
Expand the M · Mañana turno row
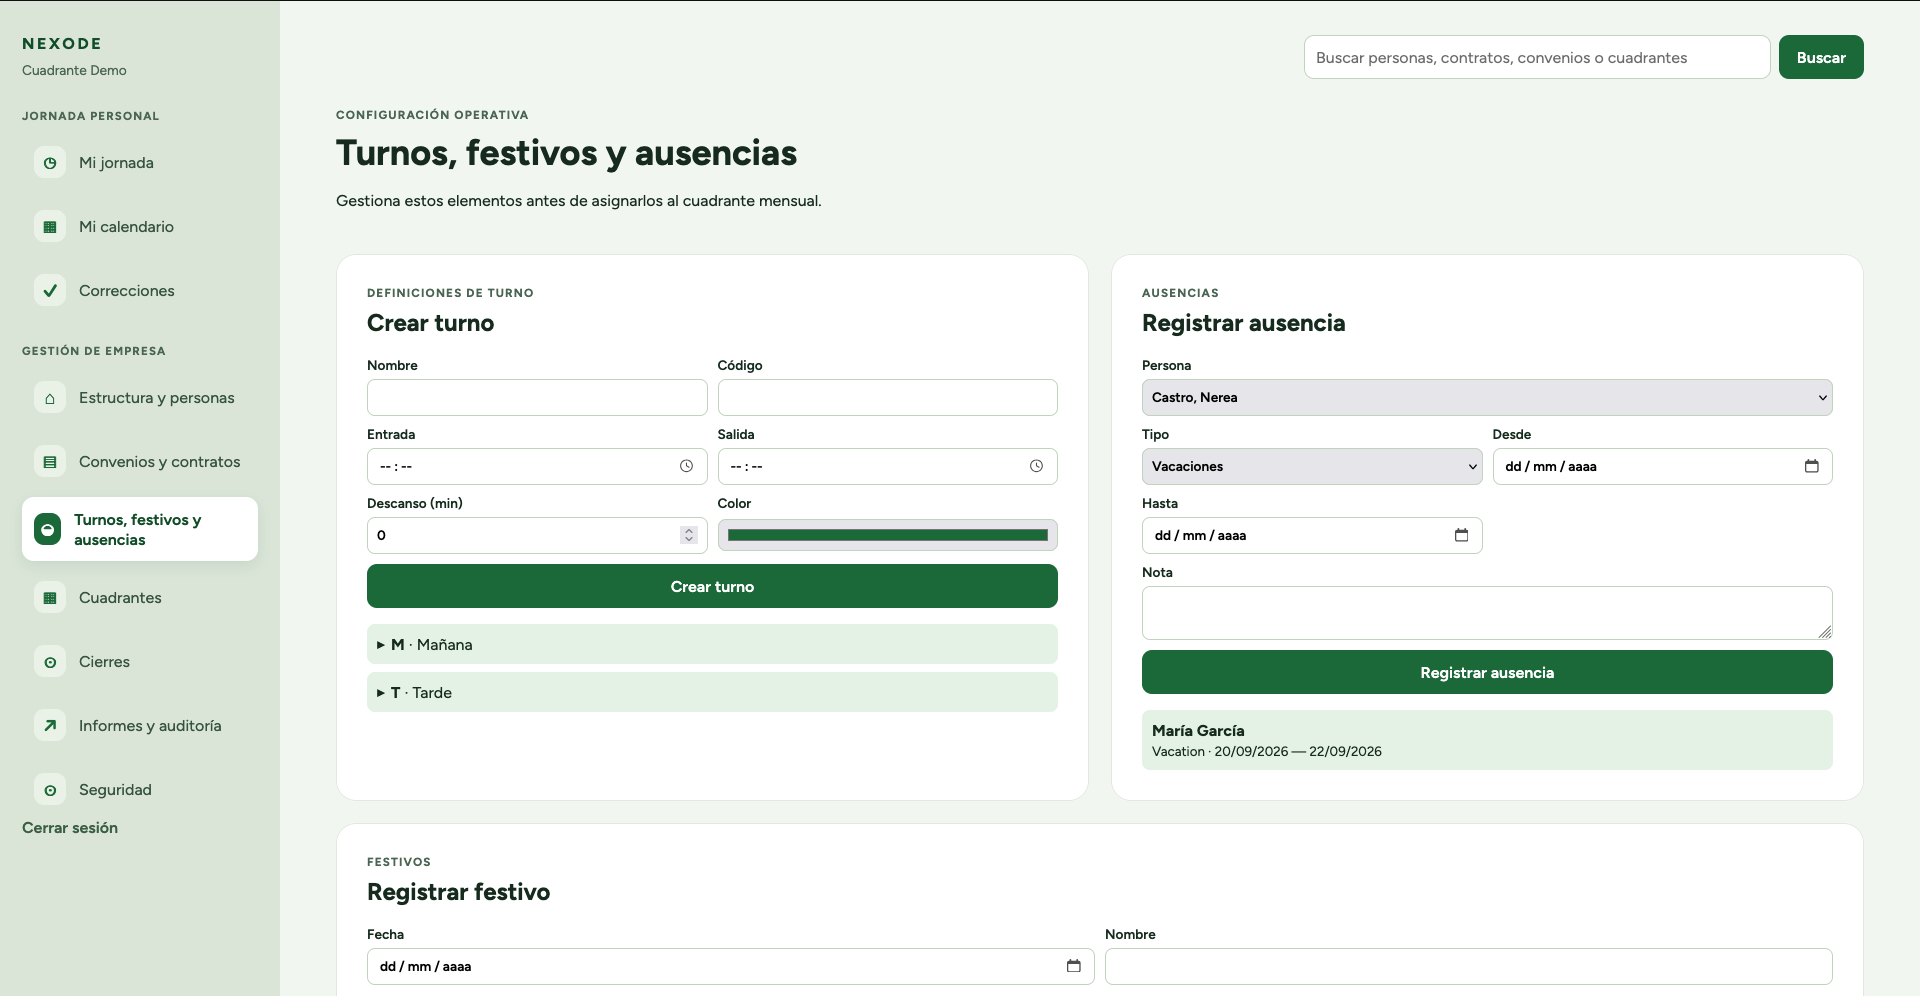[x=712, y=645]
